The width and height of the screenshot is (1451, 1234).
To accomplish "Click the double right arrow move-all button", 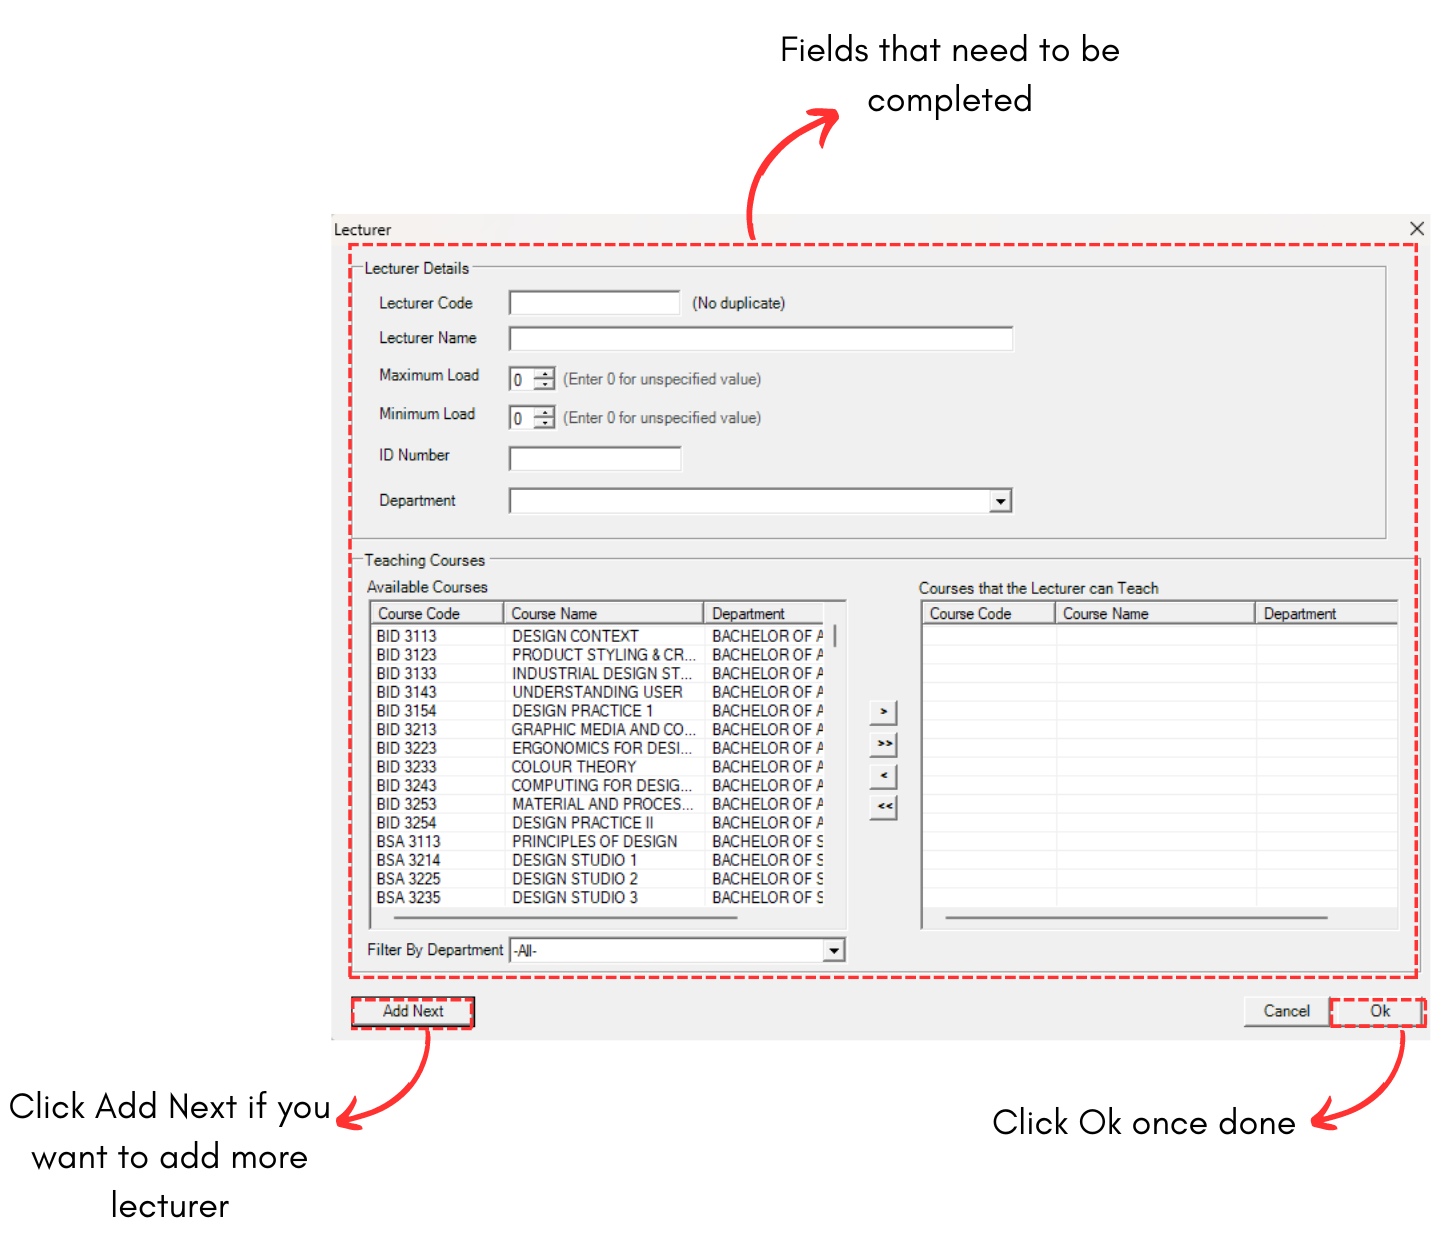I will 883,744.
